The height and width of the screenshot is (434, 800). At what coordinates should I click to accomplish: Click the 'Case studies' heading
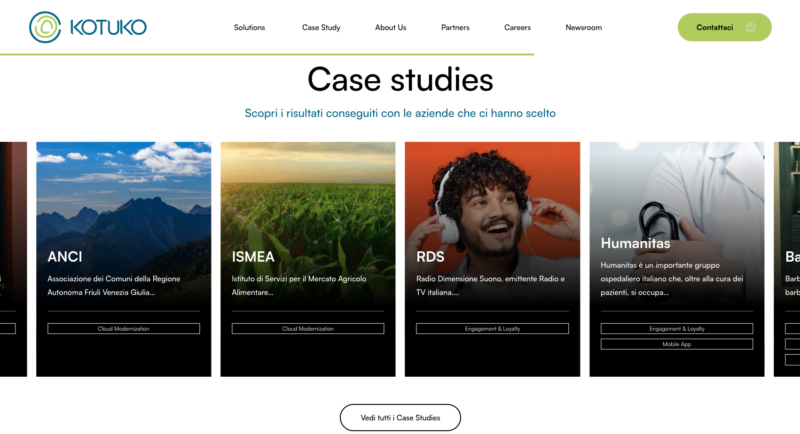click(x=401, y=80)
